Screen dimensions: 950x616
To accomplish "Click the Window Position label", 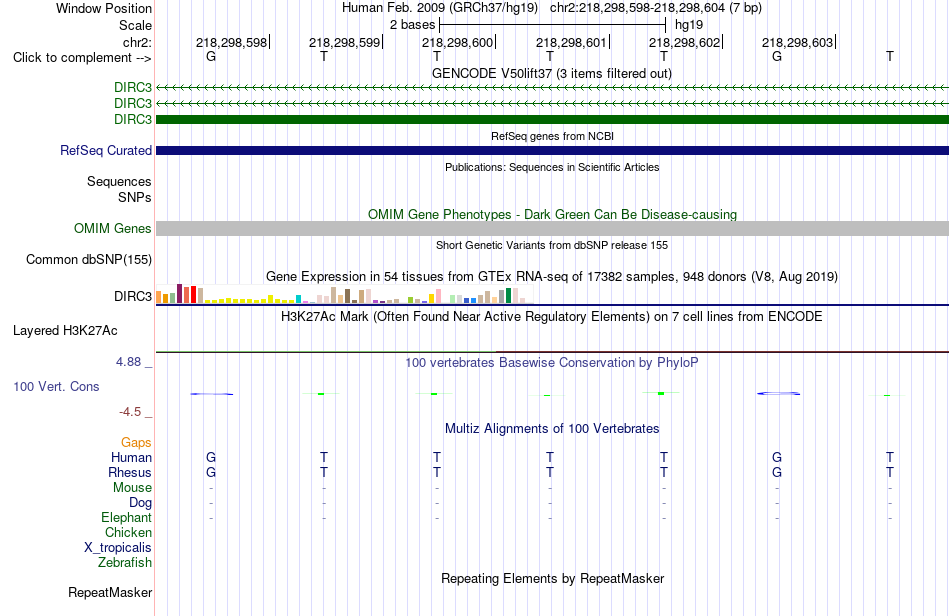I will pos(104,8).
